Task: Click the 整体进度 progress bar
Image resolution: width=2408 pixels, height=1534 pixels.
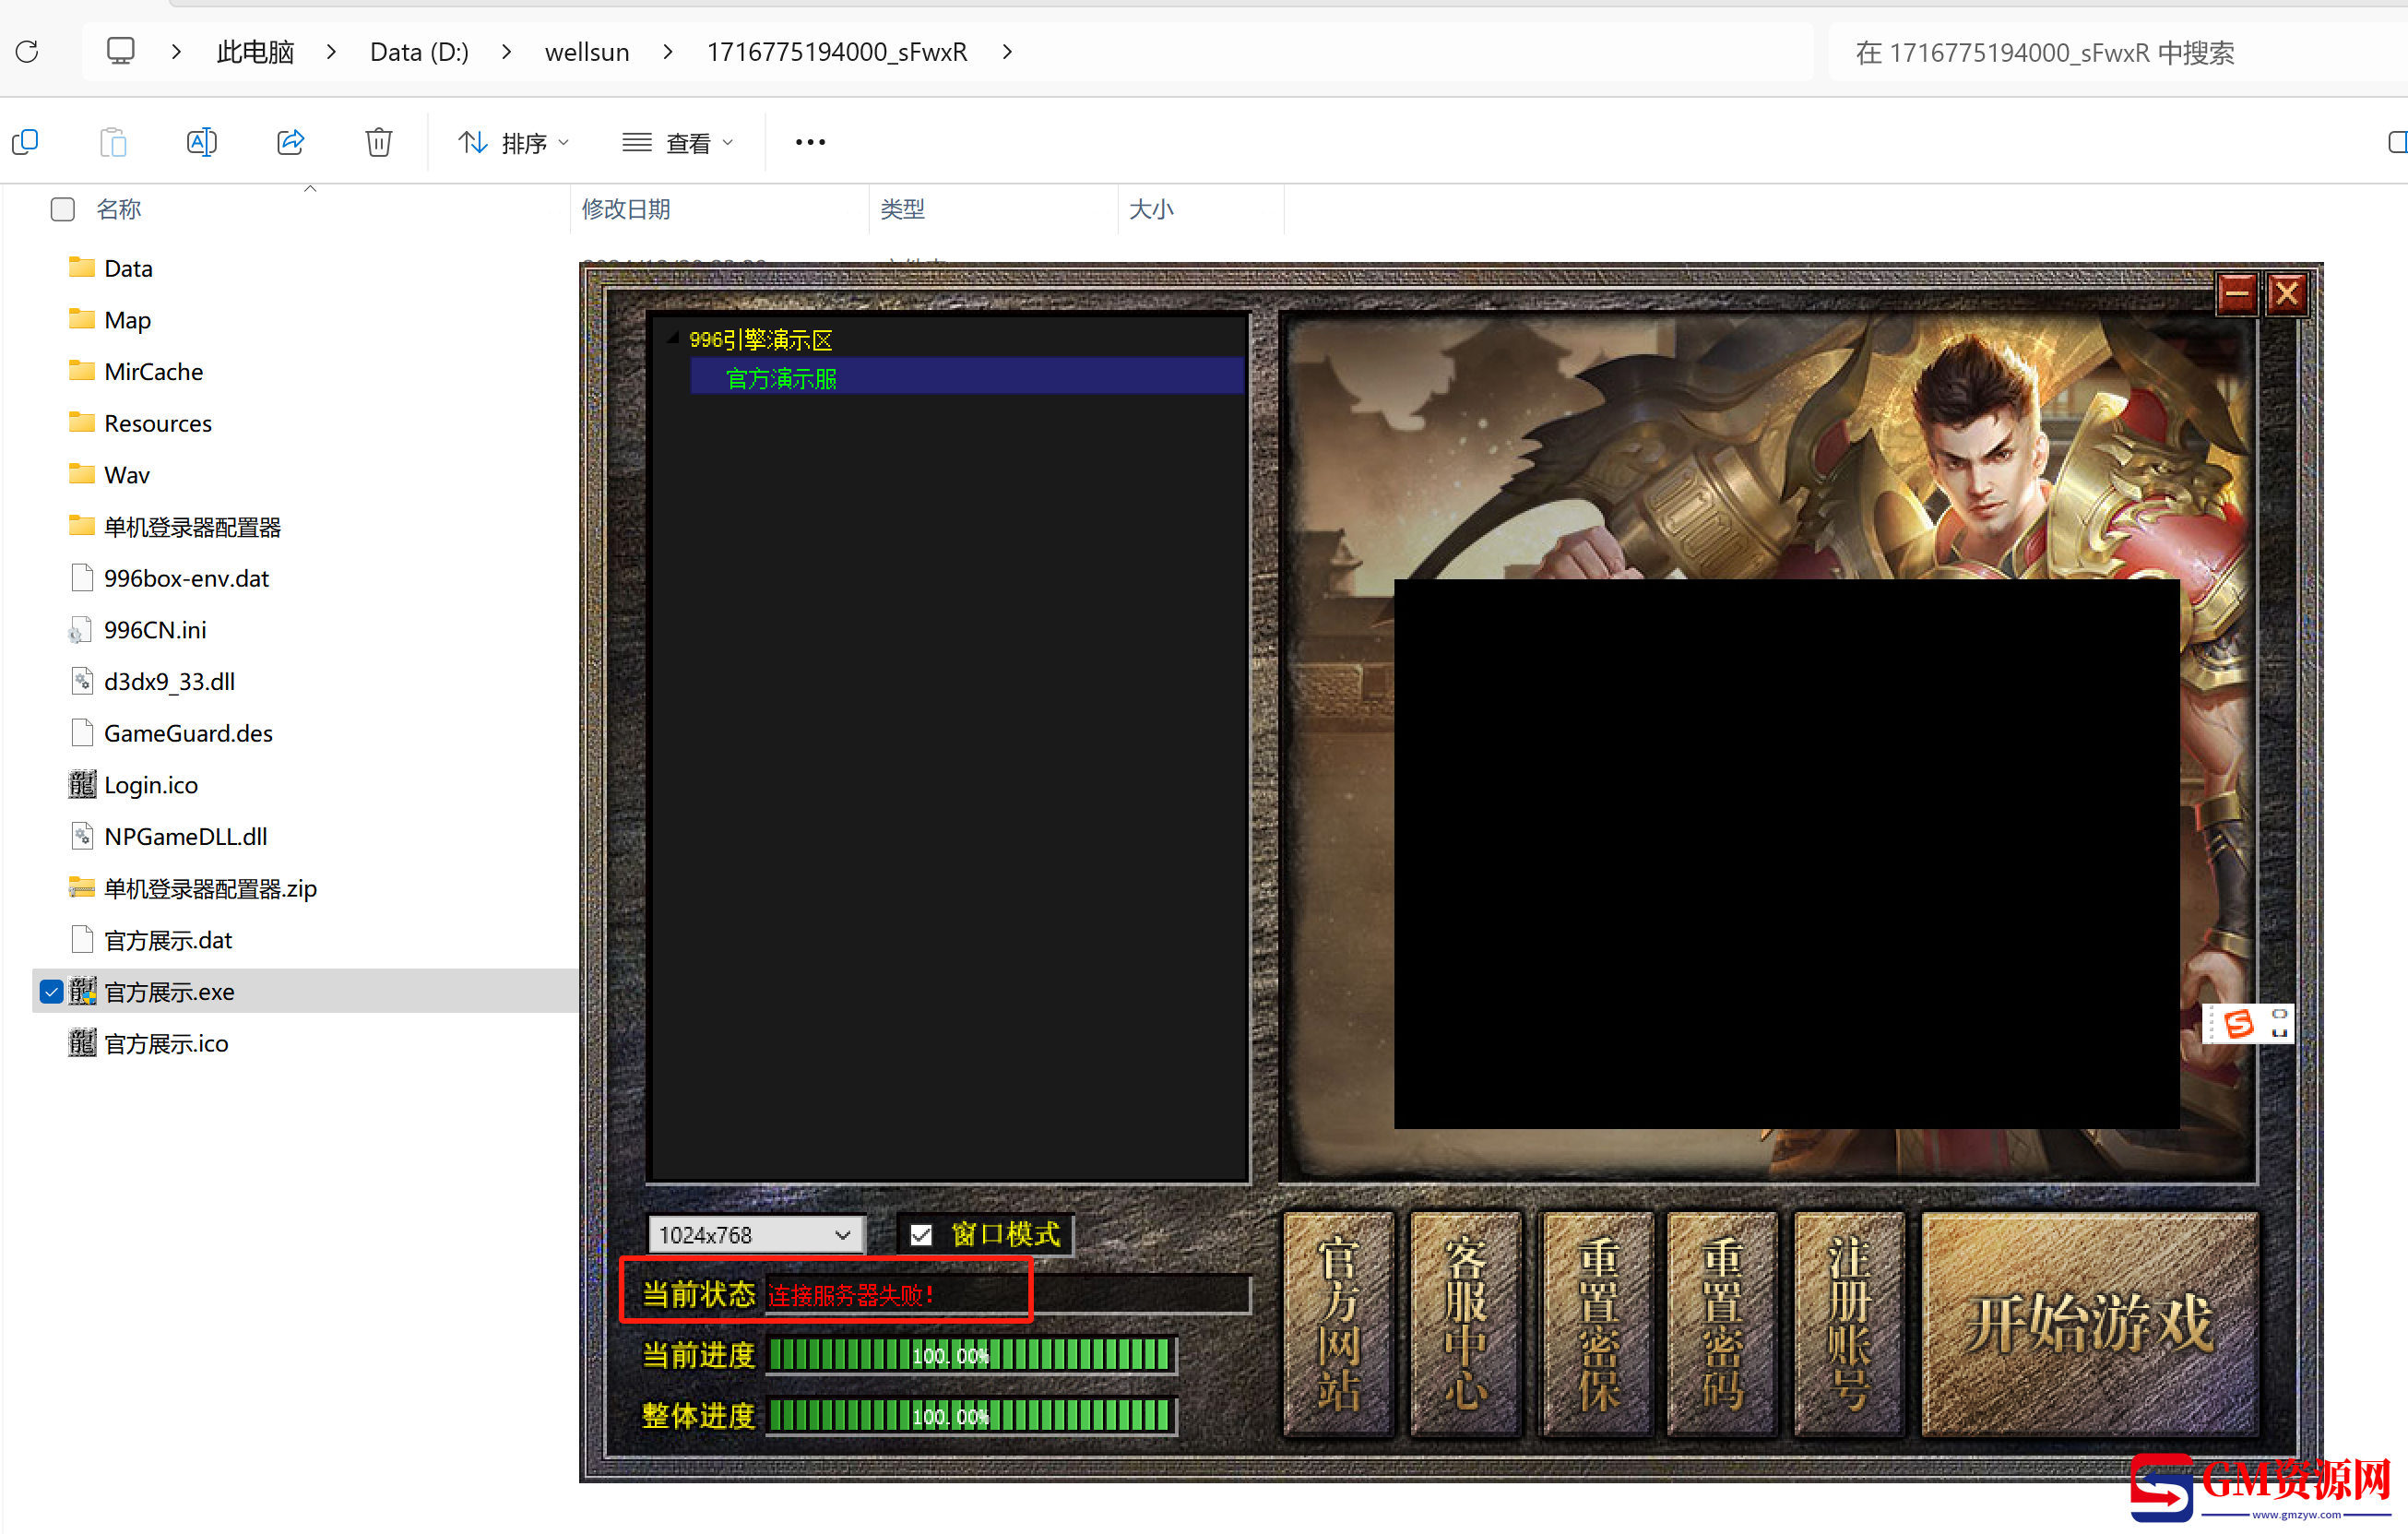Action: click(x=970, y=1416)
